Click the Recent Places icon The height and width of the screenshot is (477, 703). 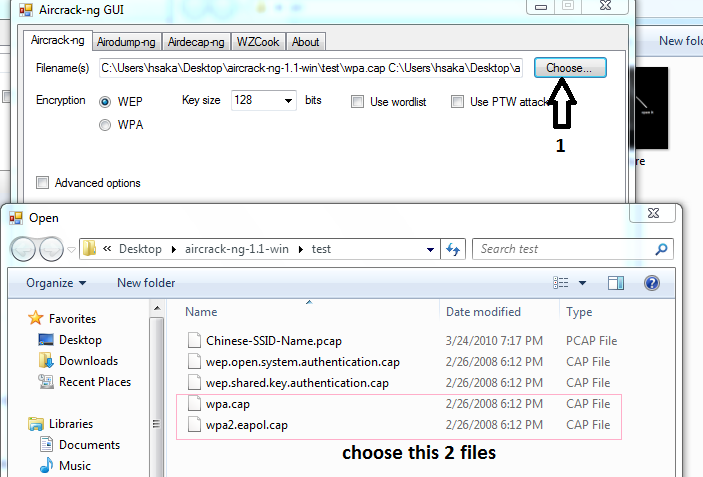[46, 382]
